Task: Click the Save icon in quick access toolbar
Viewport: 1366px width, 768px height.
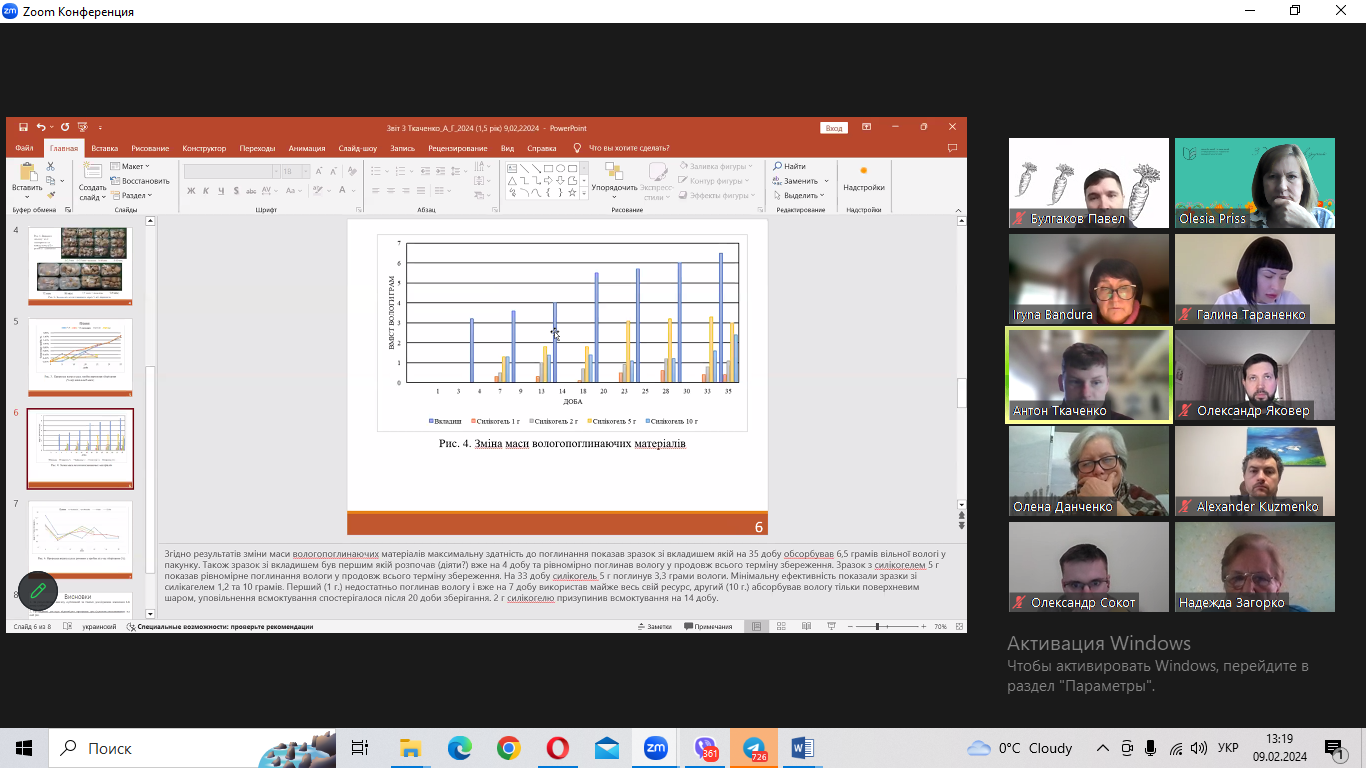Action: [23, 127]
